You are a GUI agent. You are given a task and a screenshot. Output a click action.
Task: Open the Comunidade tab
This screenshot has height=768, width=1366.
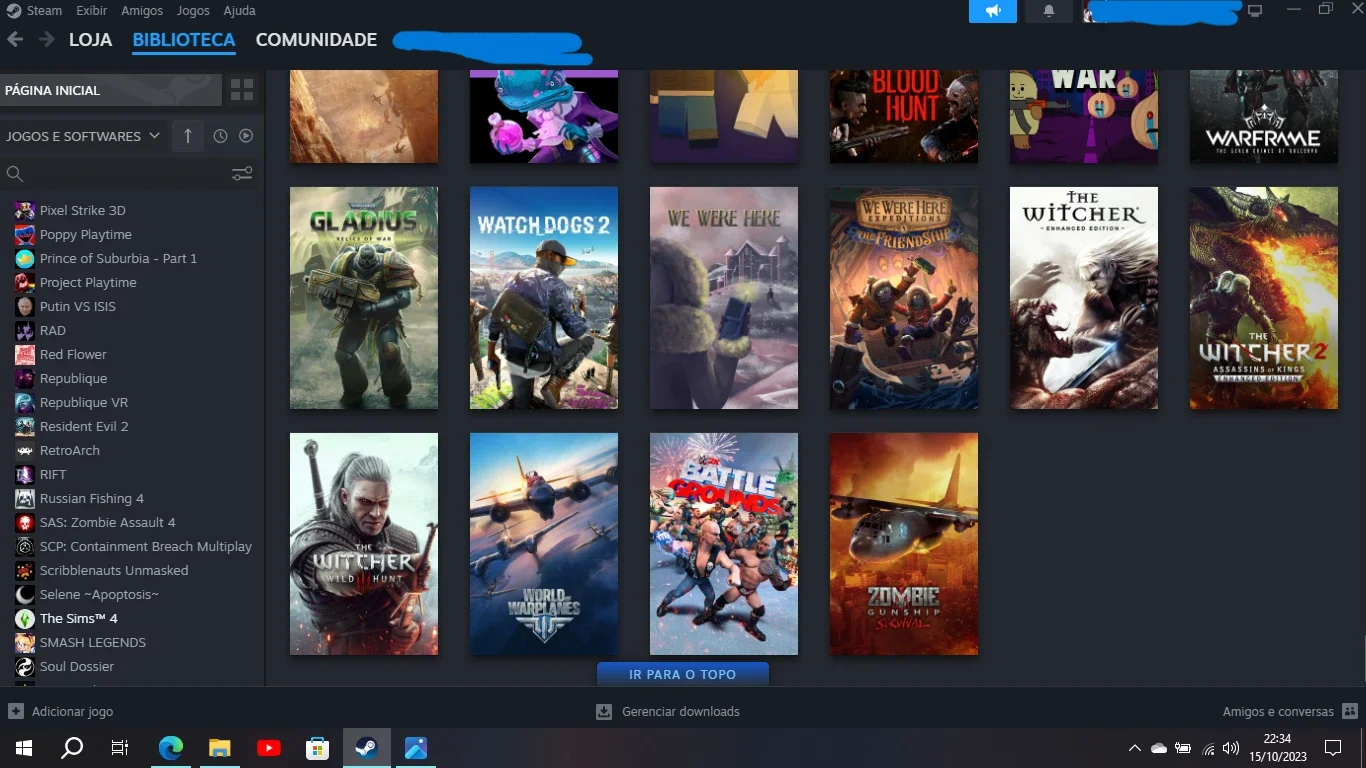click(x=316, y=40)
